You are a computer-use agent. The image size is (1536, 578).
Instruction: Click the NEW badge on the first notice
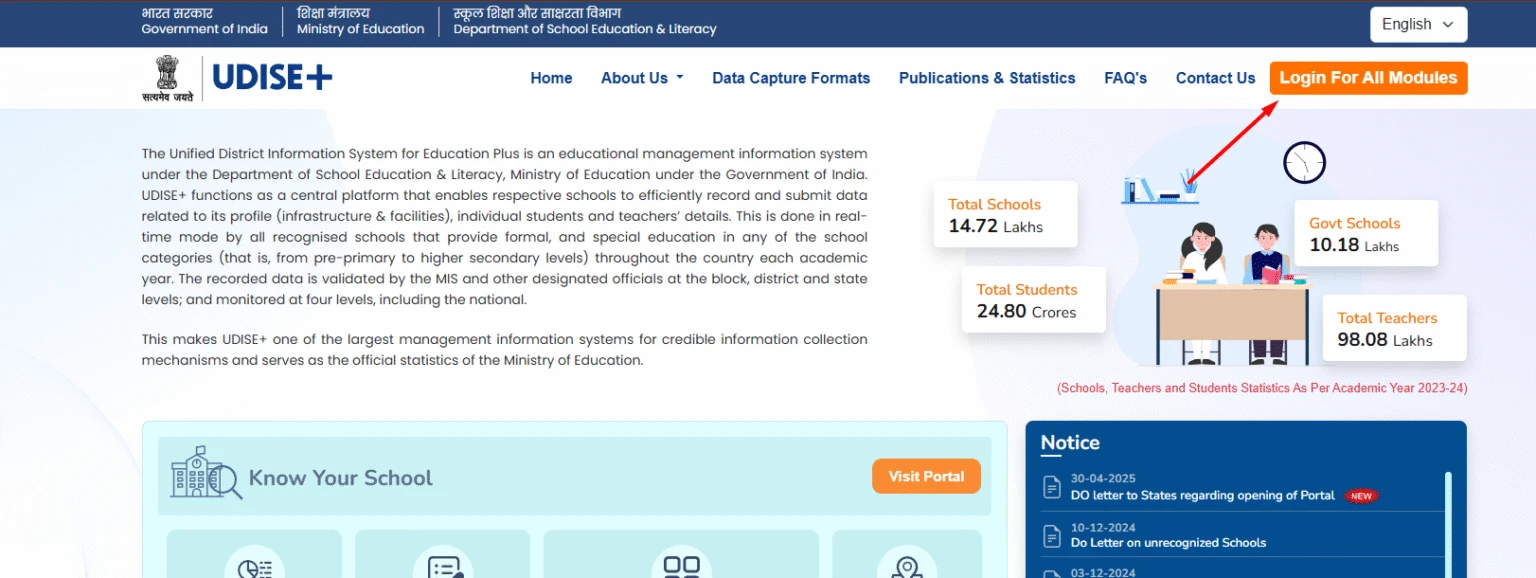(x=1360, y=495)
